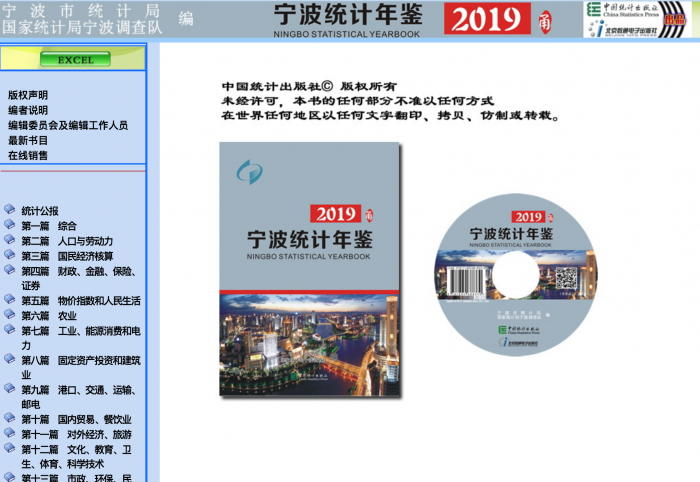The image size is (700, 482).
Task: Open the 版权声明 link
Action: pos(28,95)
